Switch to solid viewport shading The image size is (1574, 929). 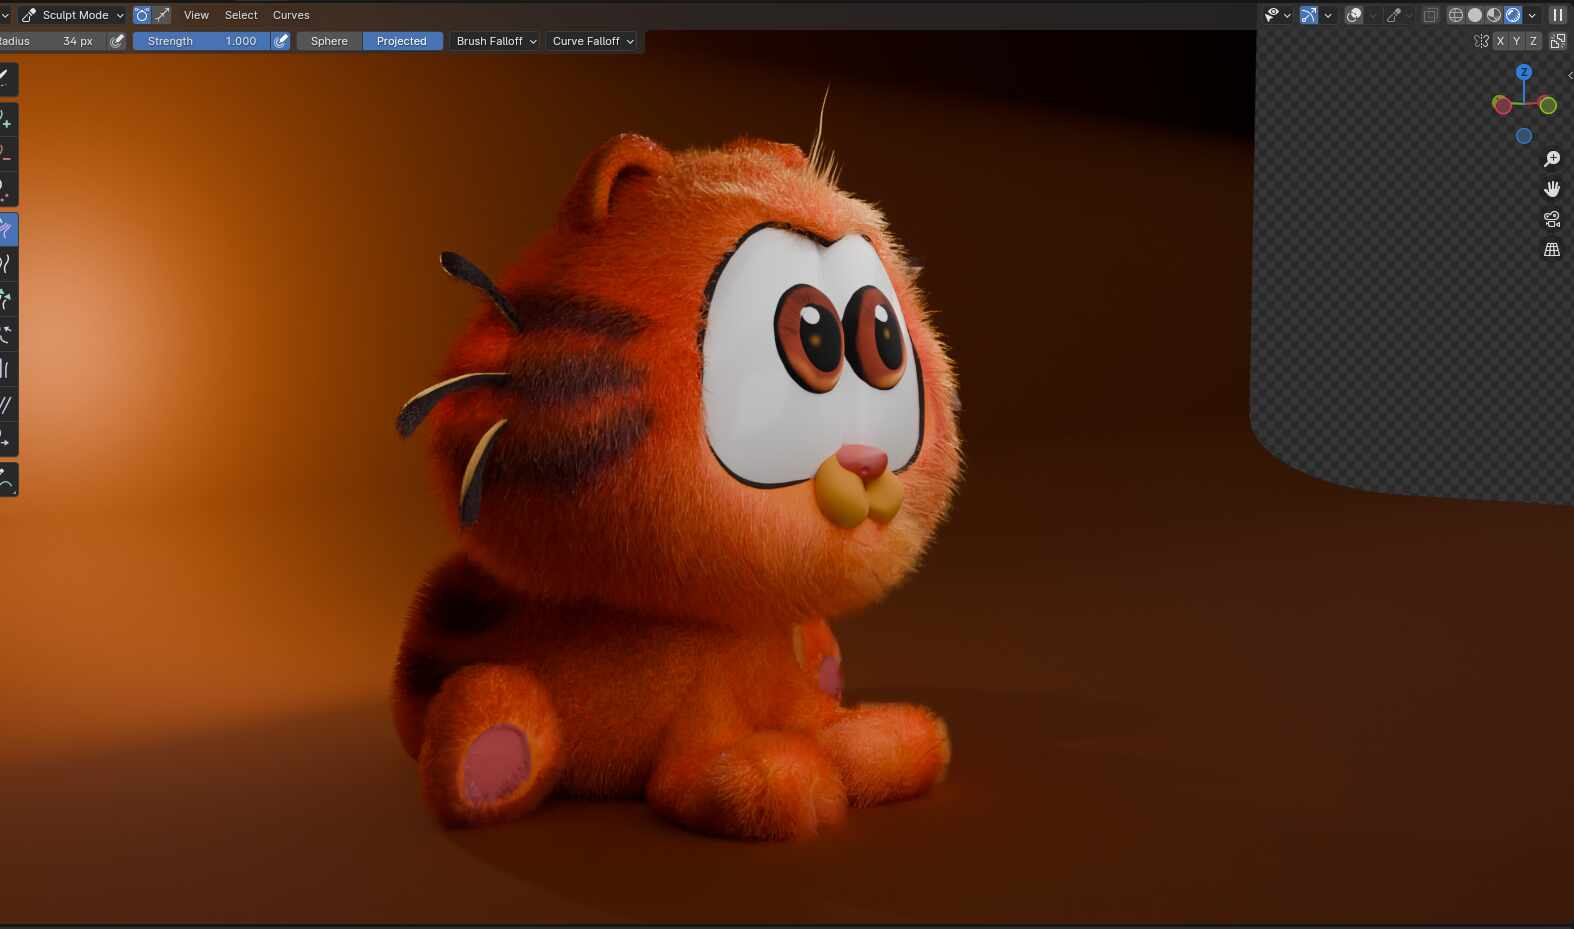[x=1475, y=15]
